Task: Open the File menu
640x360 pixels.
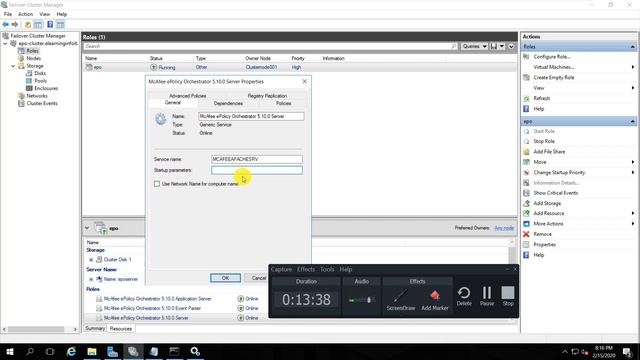Action: [8, 14]
